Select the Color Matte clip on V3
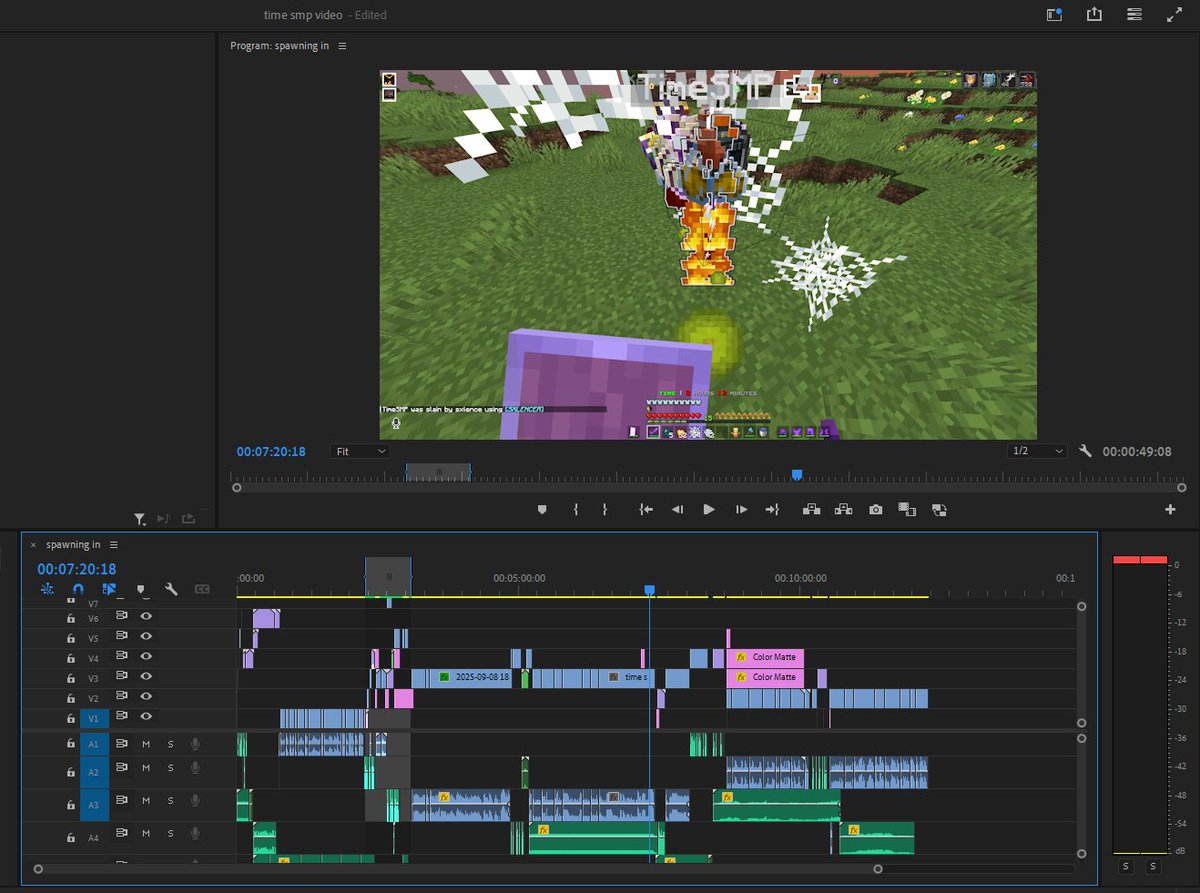1200x893 pixels. [x=765, y=677]
